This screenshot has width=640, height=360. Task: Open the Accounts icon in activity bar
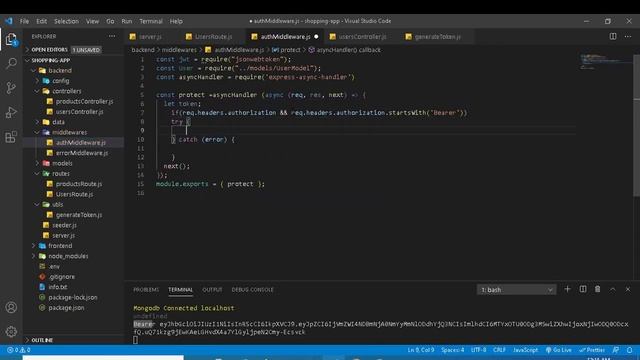[11, 307]
